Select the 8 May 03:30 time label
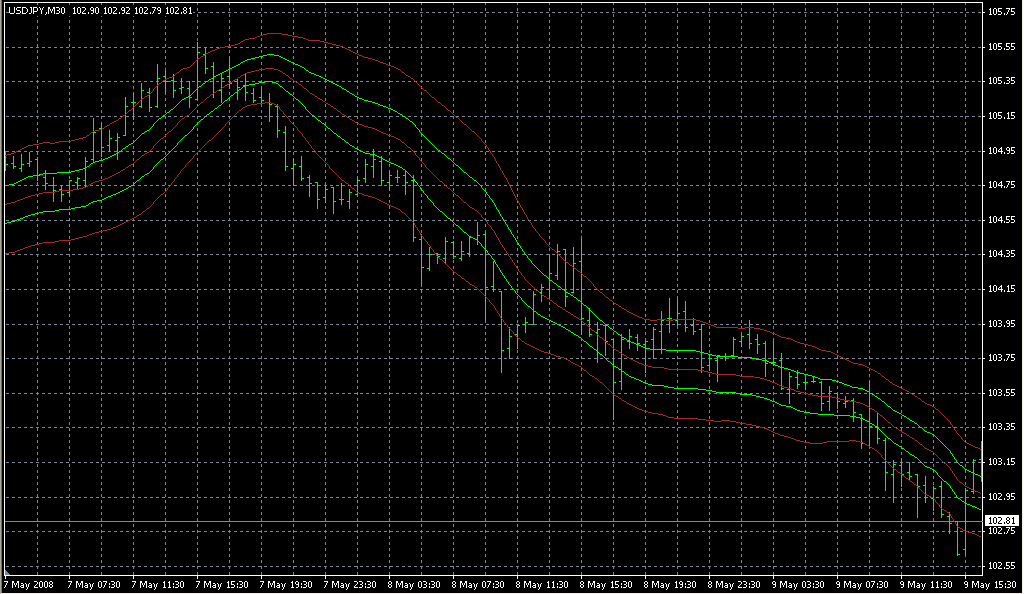This screenshot has height=594, width=1024. click(416, 584)
